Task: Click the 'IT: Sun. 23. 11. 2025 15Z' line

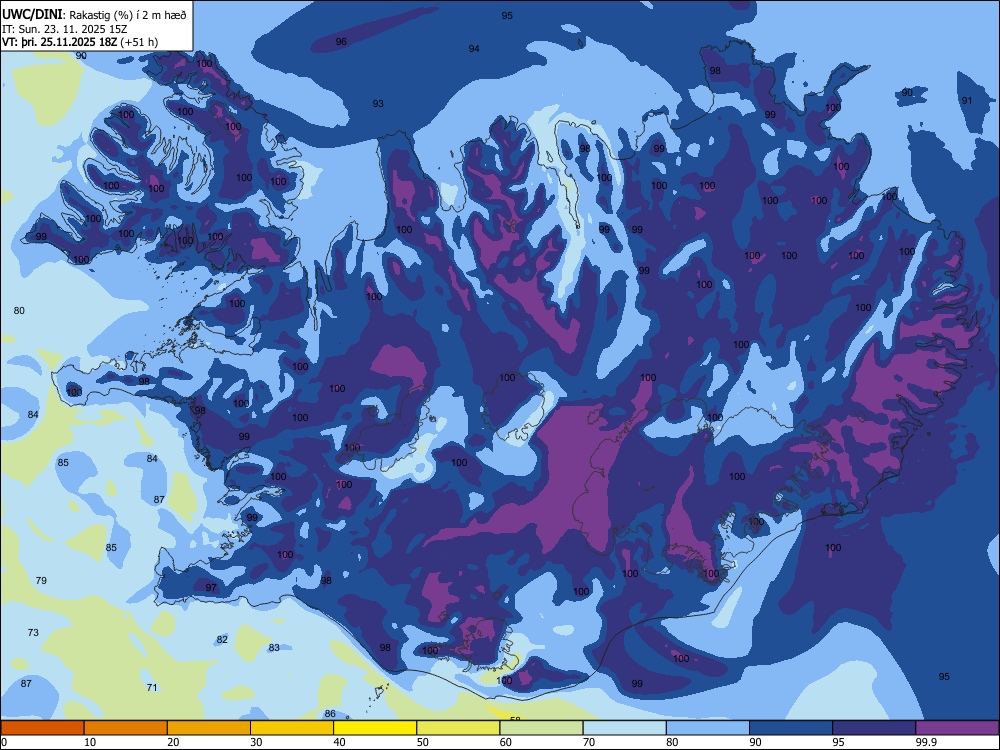Action: point(62,29)
